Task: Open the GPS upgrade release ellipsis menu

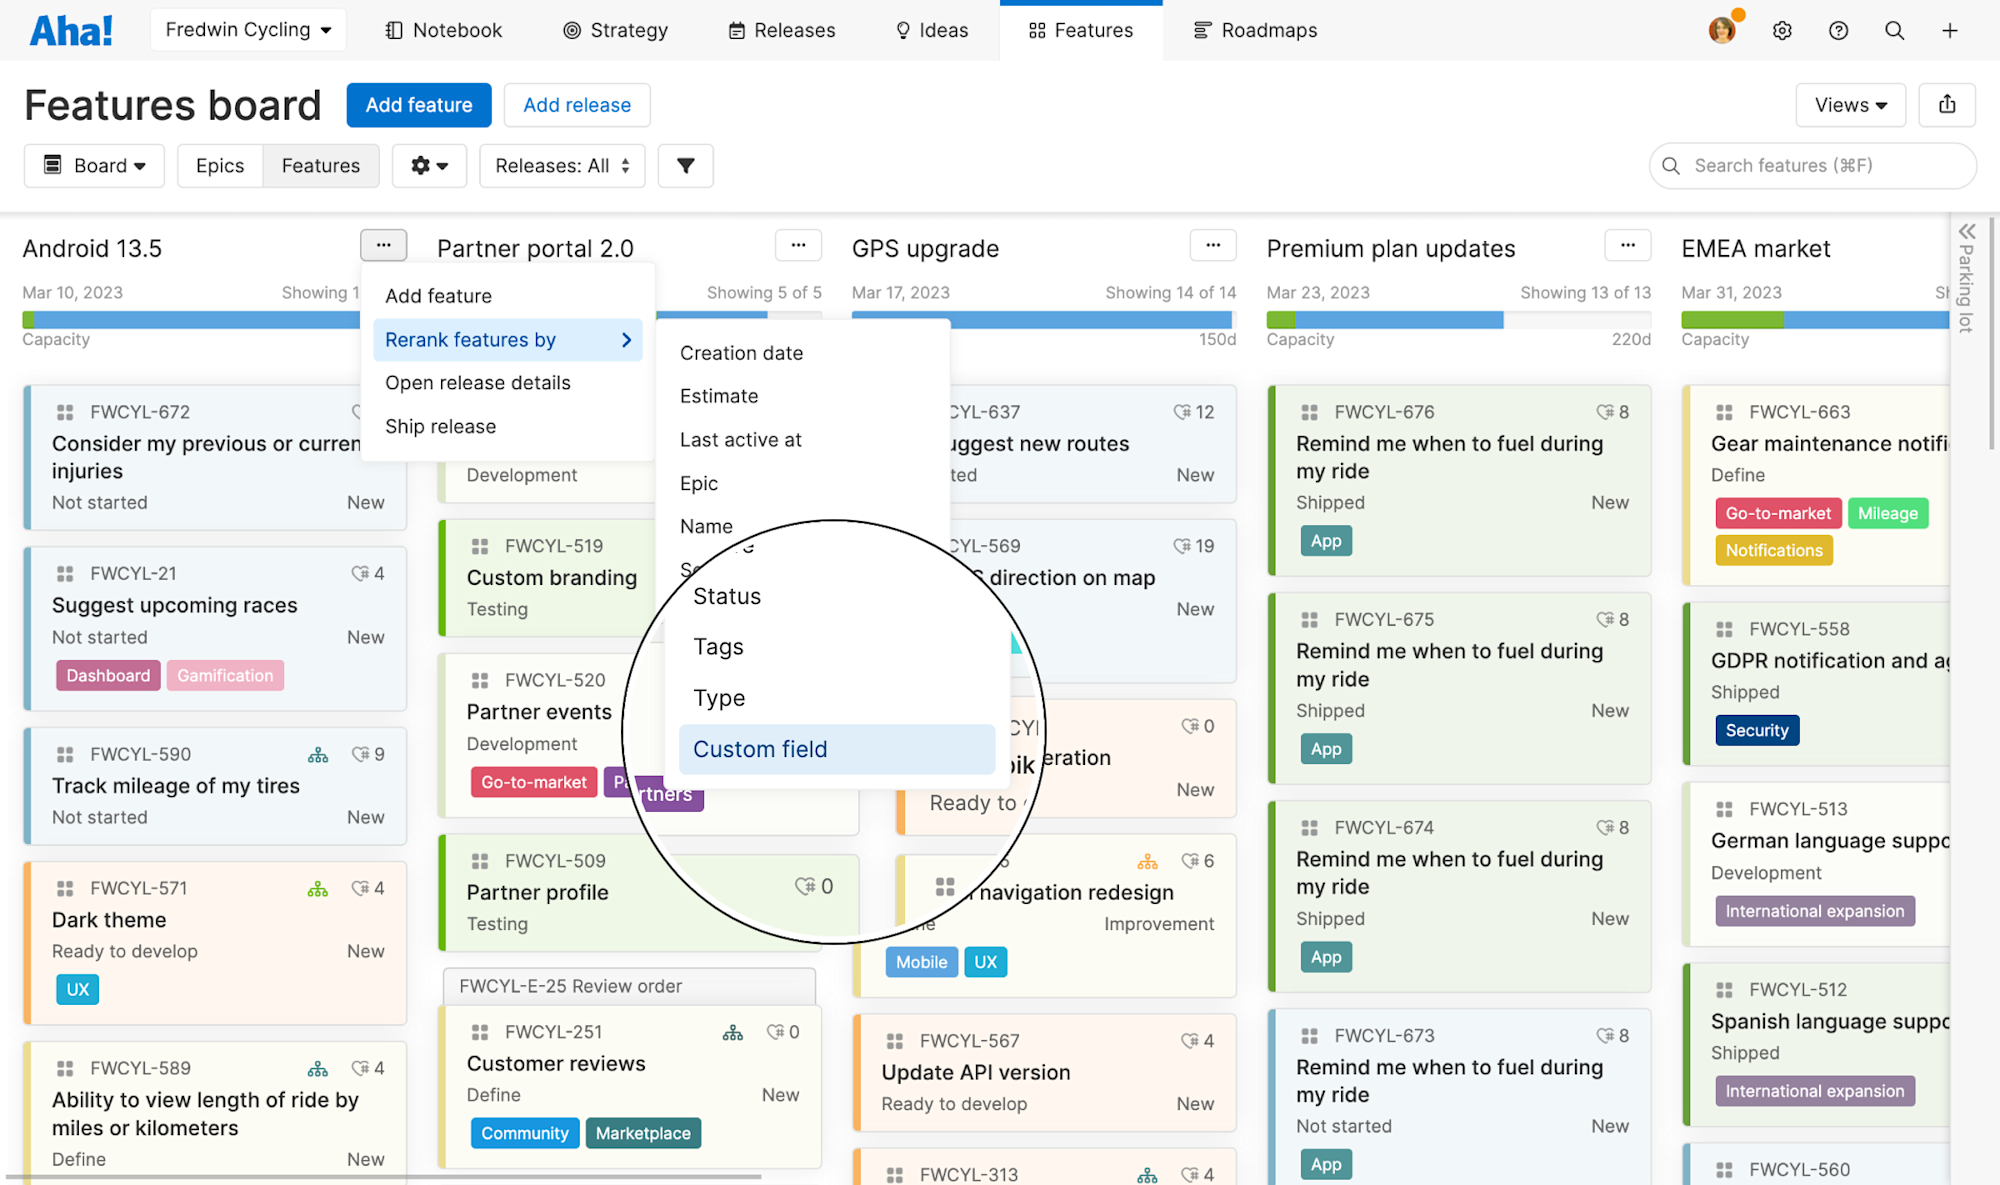Action: coord(1212,245)
